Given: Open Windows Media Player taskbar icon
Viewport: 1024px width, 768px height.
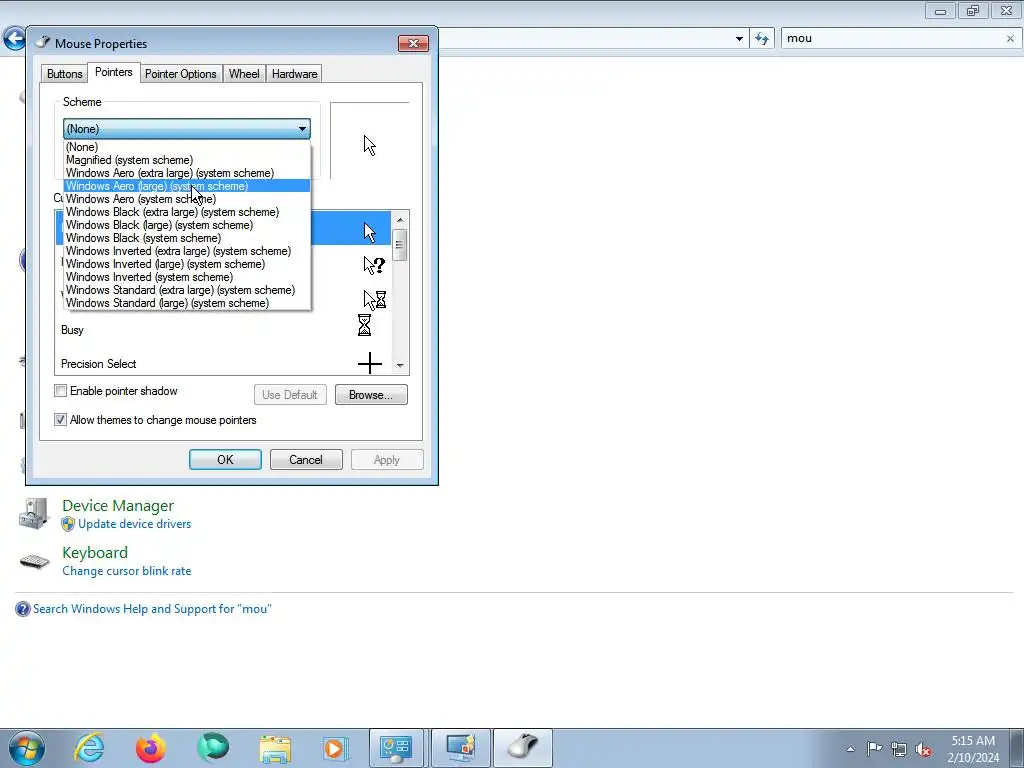Looking at the screenshot, I should pos(336,748).
